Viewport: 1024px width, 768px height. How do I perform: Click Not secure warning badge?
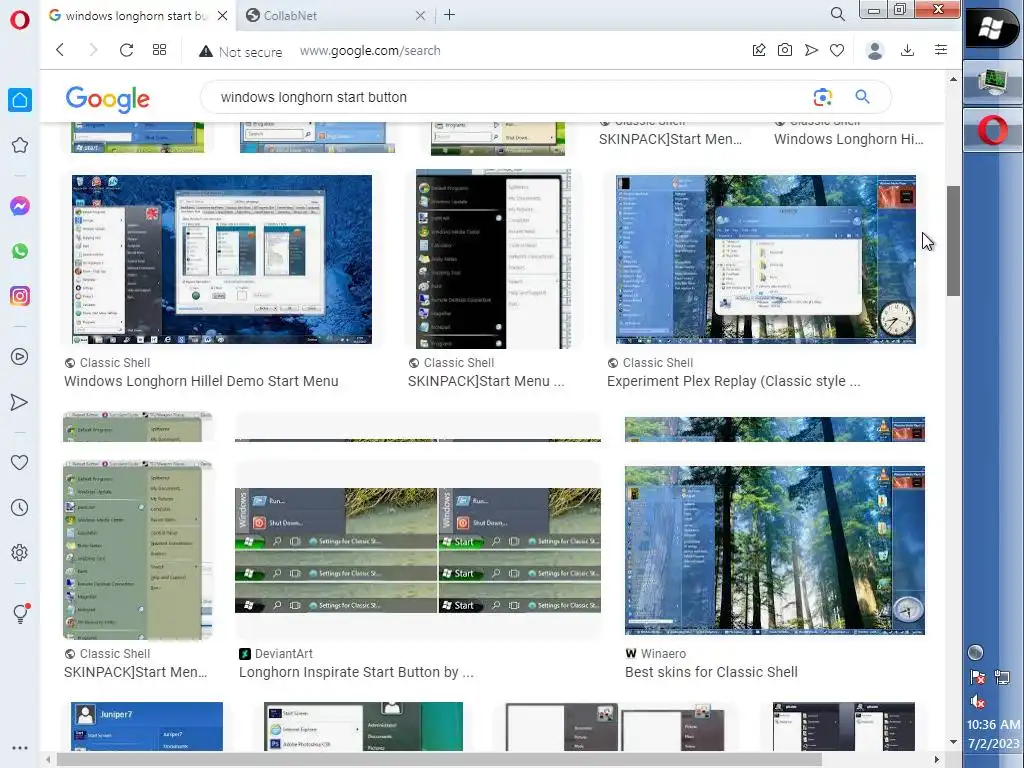point(240,52)
